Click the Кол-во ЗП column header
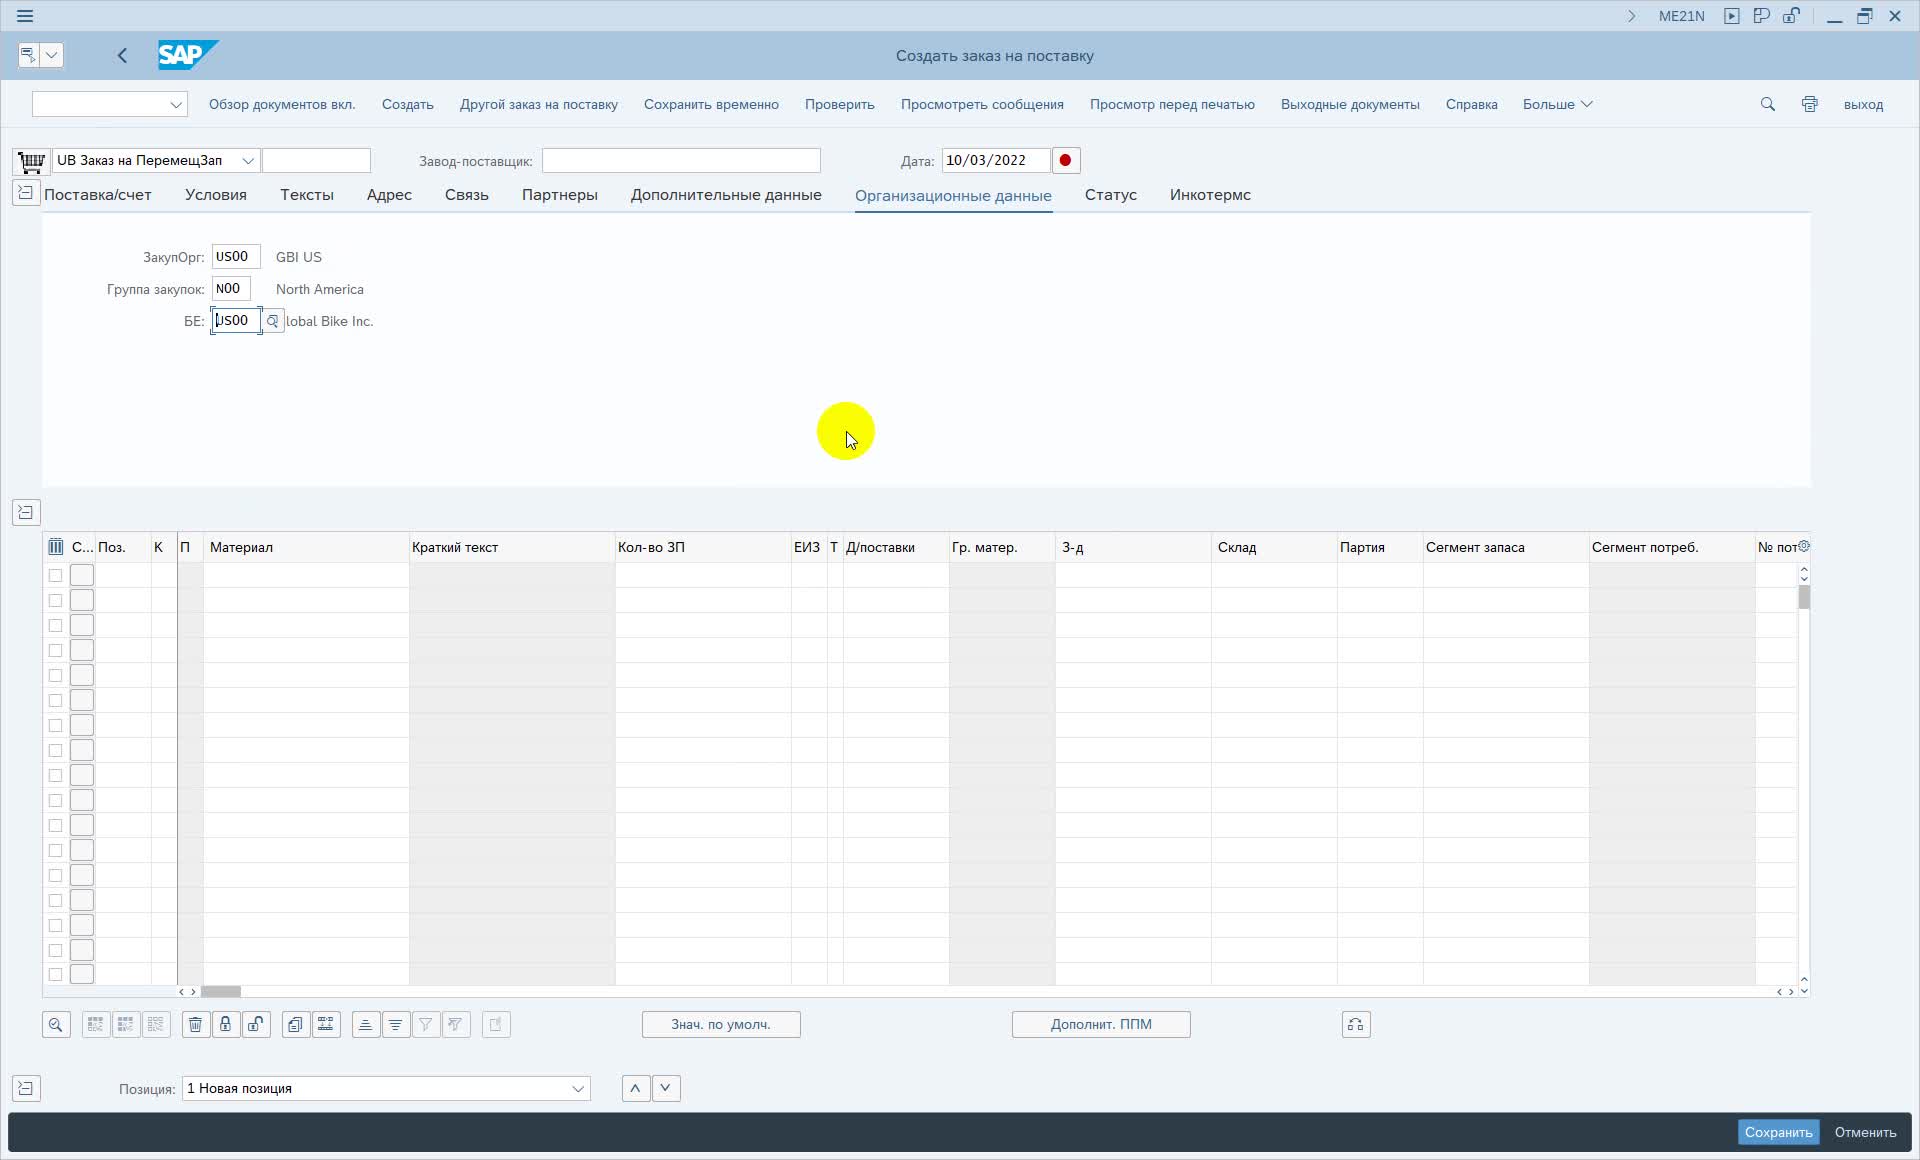The image size is (1920, 1160). tap(702, 547)
